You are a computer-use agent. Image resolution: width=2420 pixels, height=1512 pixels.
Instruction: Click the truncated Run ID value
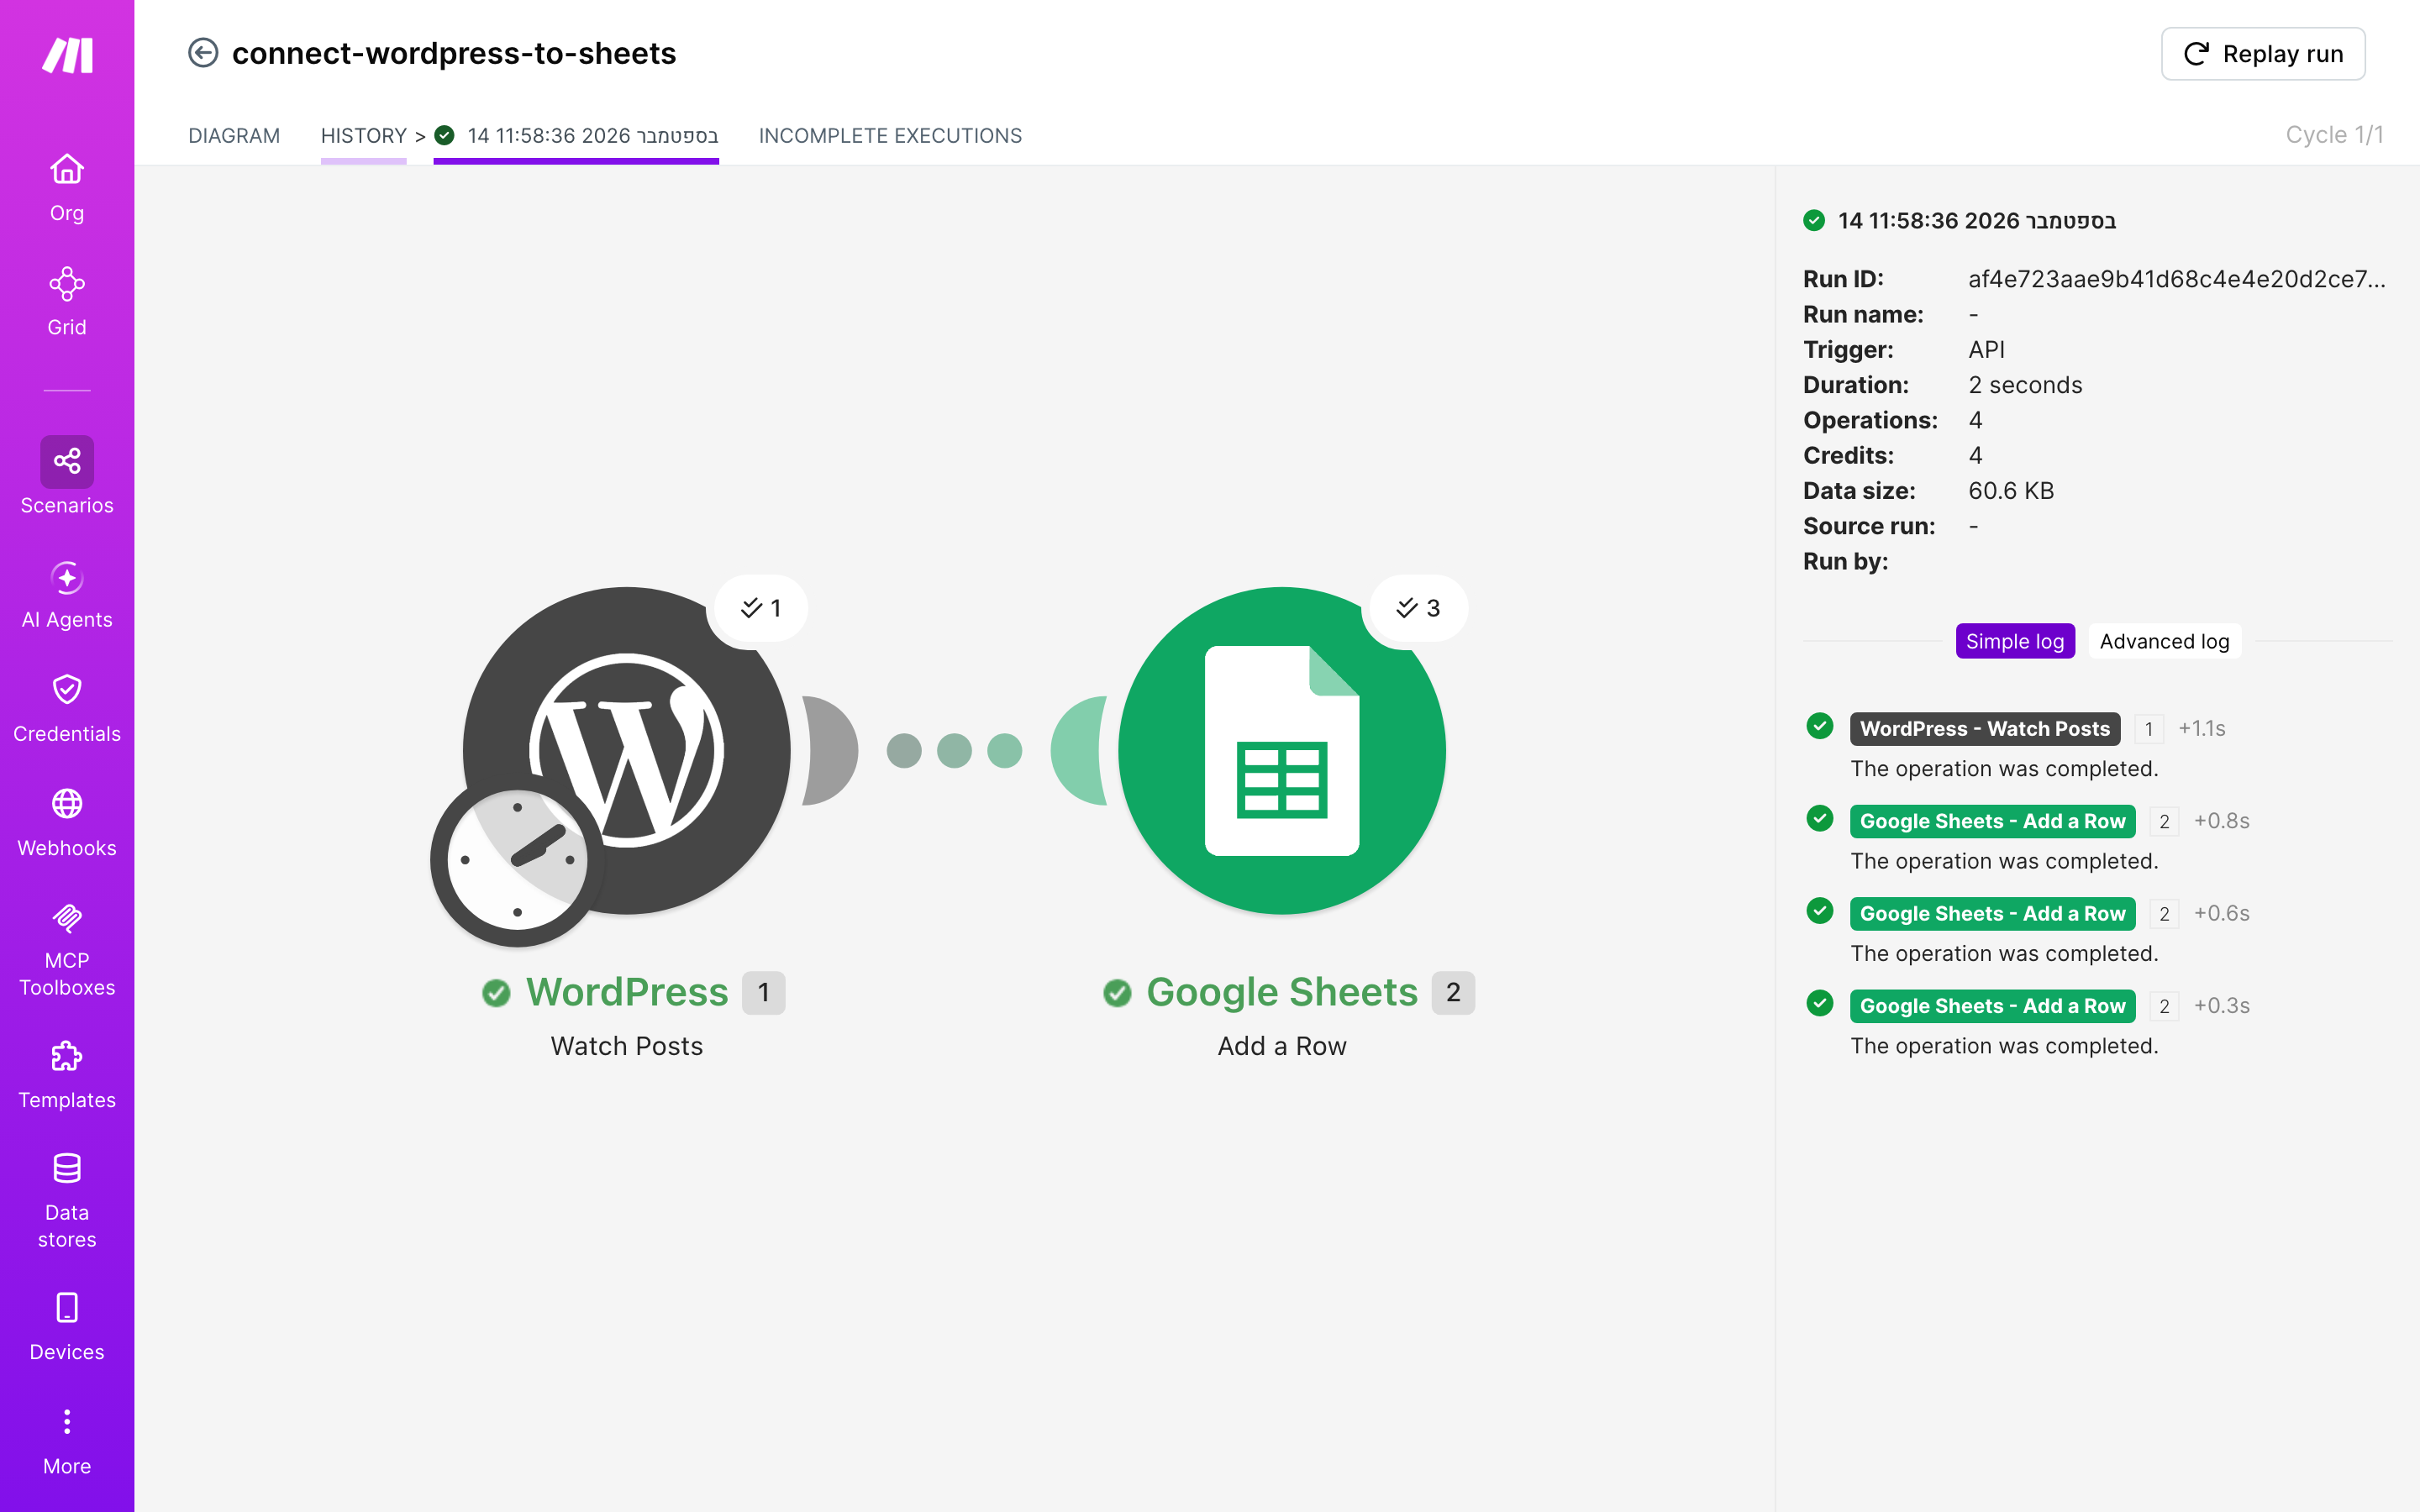pyautogui.click(x=2177, y=279)
